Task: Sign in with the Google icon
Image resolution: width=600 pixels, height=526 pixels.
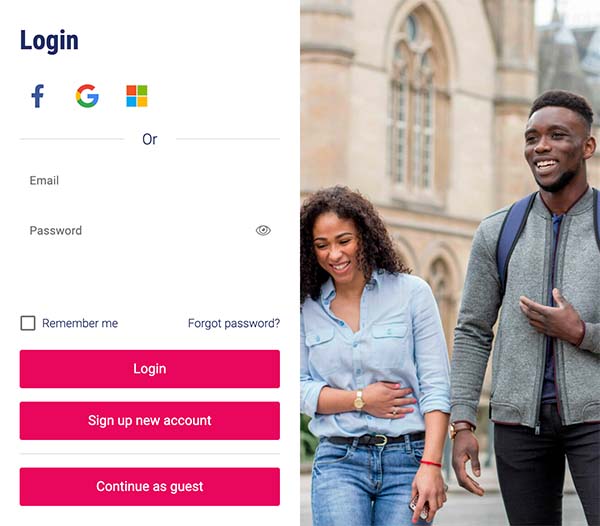Action: [x=87, y=96]
